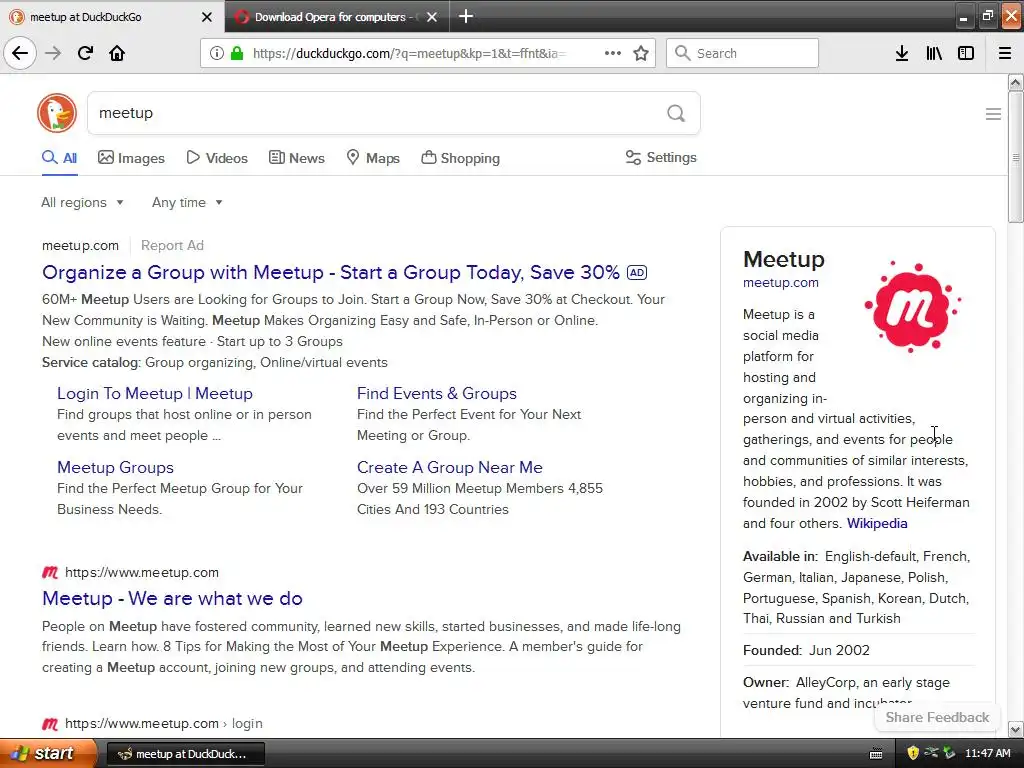This screenshot has height=768, width=1024.
Task: Switch to the Shopping tab
Action: coord(460,158)
